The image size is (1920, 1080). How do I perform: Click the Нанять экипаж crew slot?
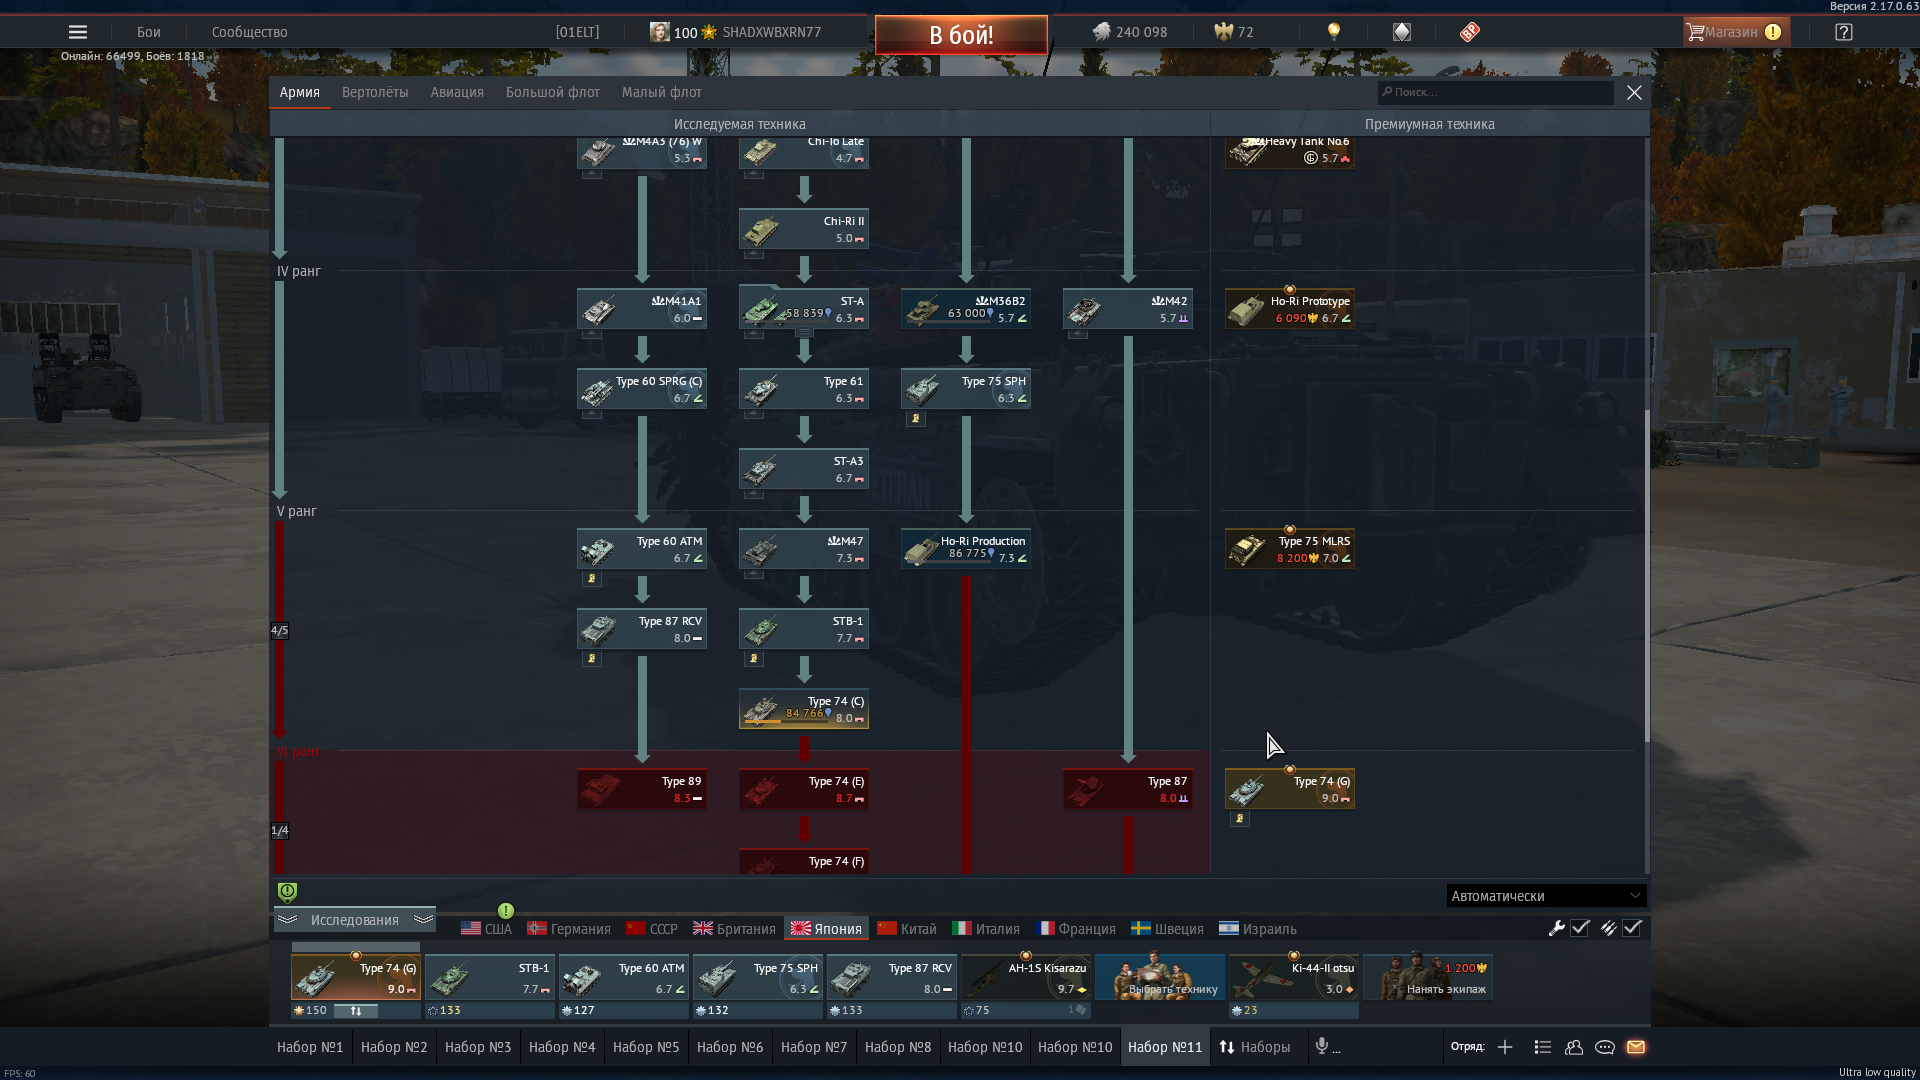point(1428,977)
